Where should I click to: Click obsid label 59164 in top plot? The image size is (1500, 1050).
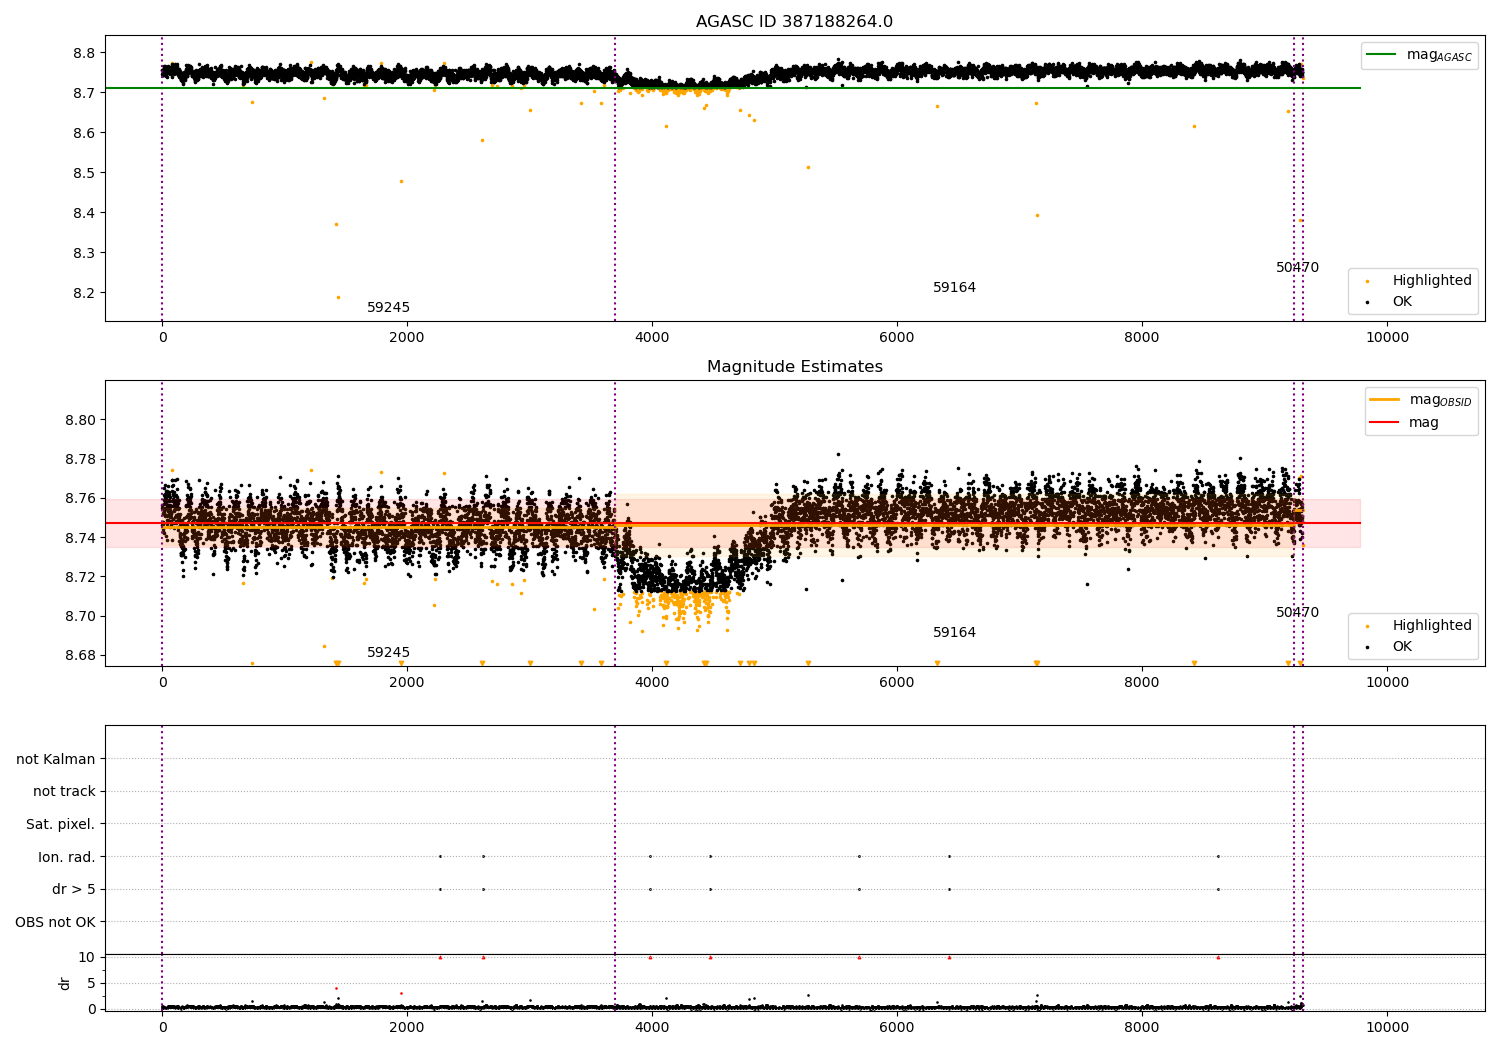[954, 288]
